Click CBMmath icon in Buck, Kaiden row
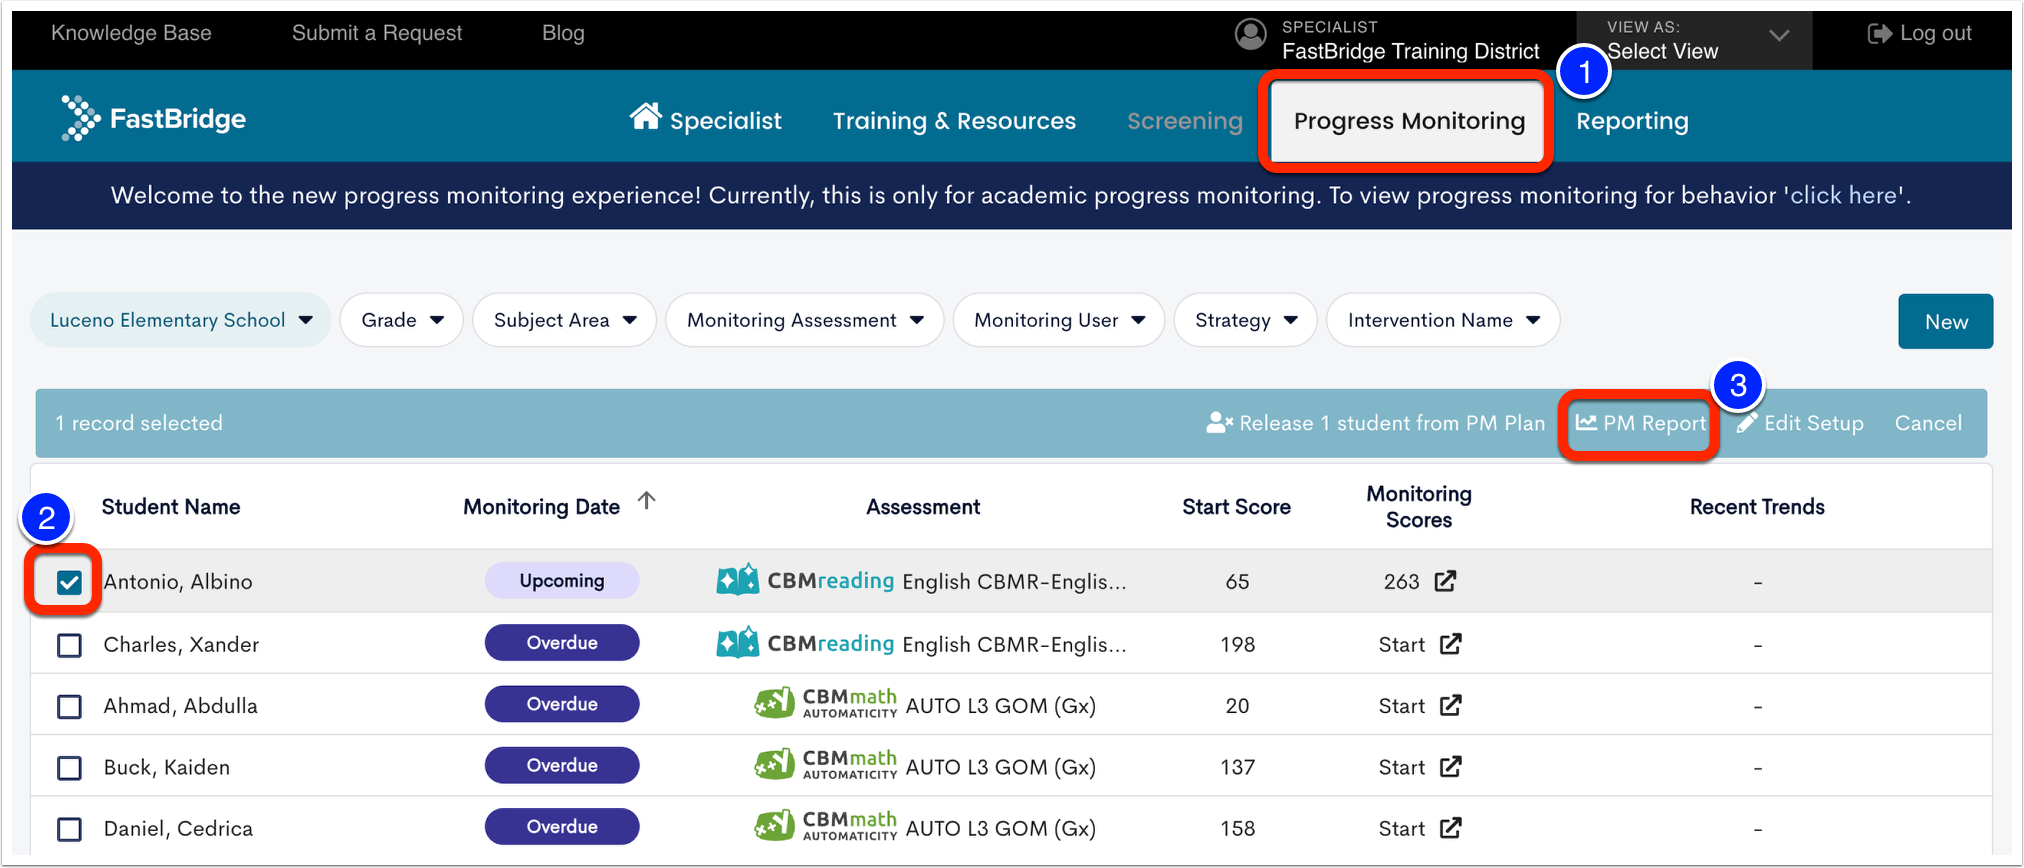Image resolution: width=2024 pixels, height=868 pixels. tap(774, 766)
